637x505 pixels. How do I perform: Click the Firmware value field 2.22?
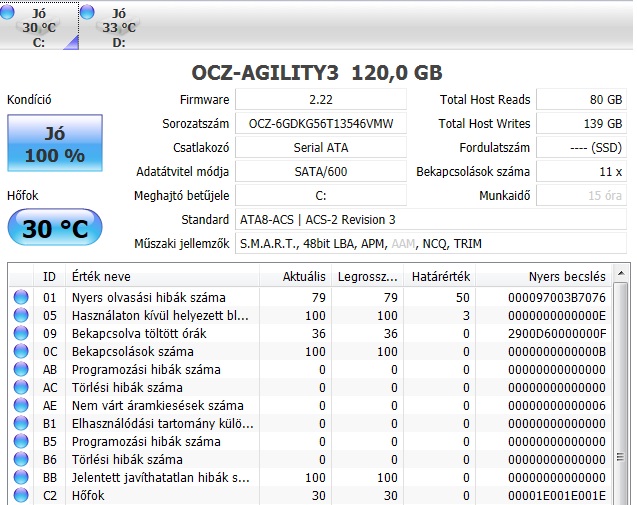coord(321,100)
